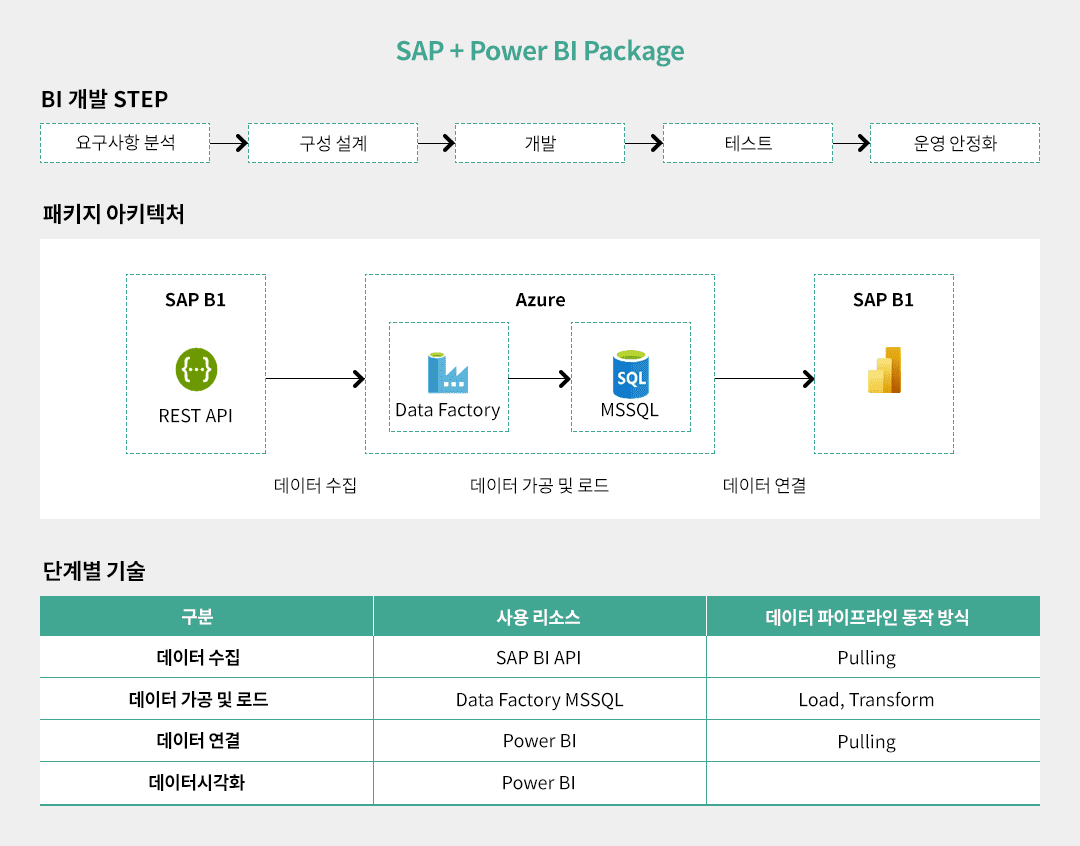Click the 단계별 기술 heading
Viewport: 1080px width, 846px height.
point(94,570)
